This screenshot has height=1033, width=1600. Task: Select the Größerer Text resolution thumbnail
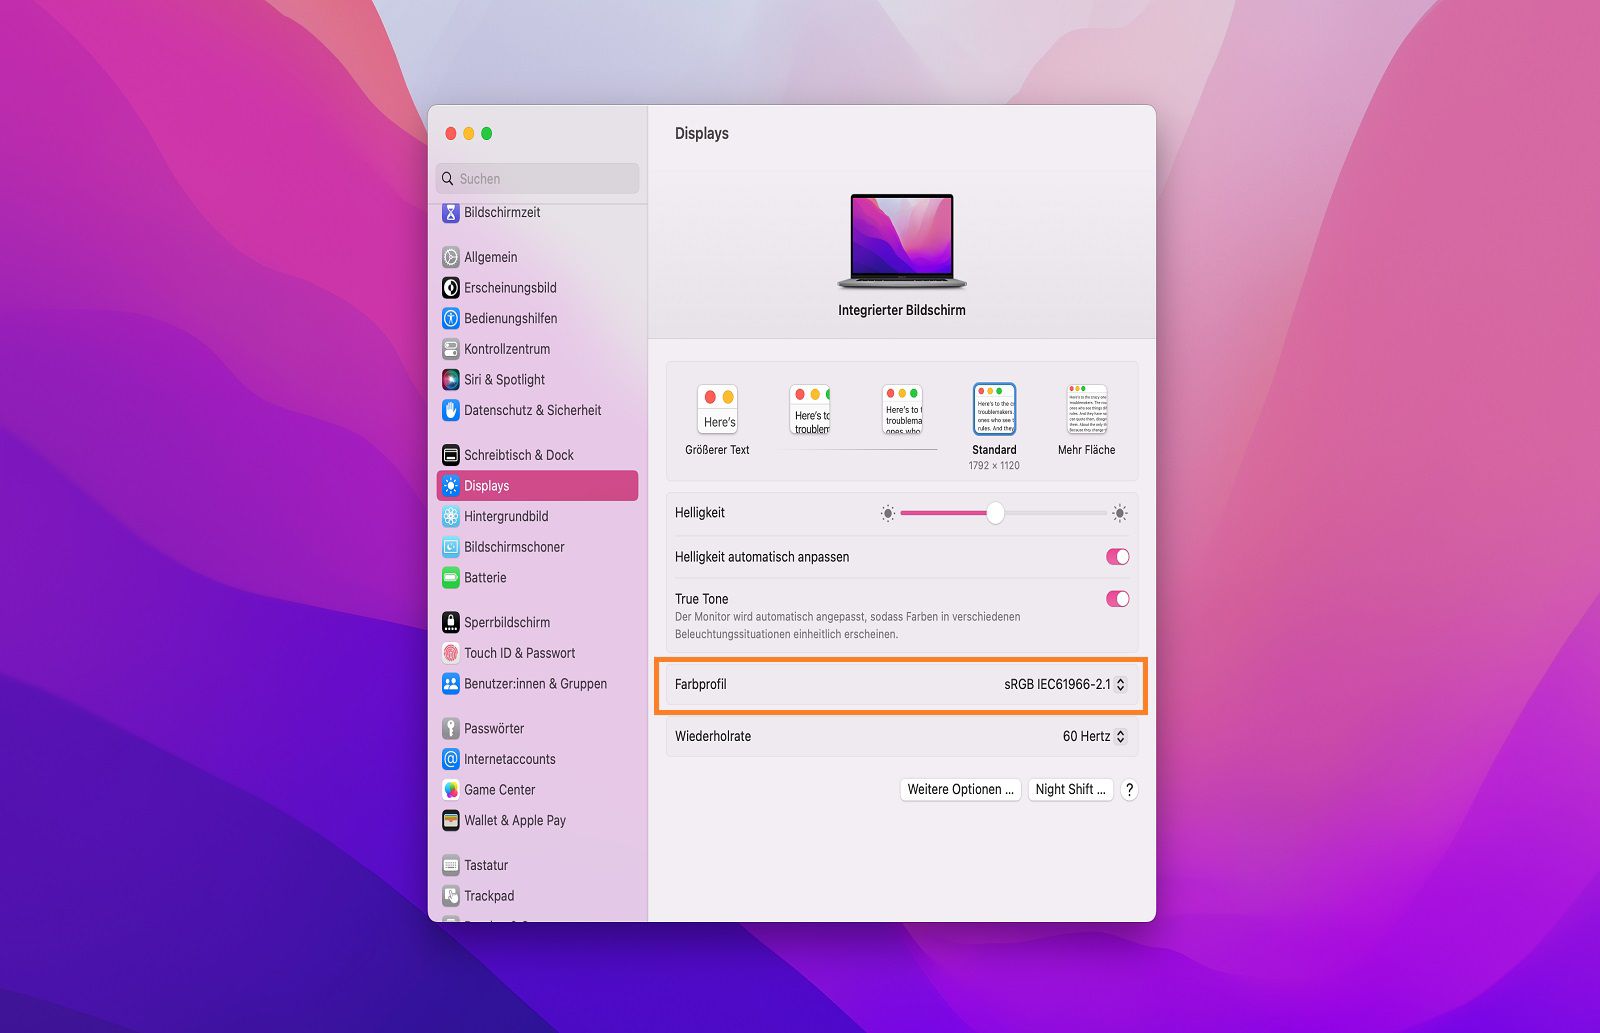(x=717, y=410)
